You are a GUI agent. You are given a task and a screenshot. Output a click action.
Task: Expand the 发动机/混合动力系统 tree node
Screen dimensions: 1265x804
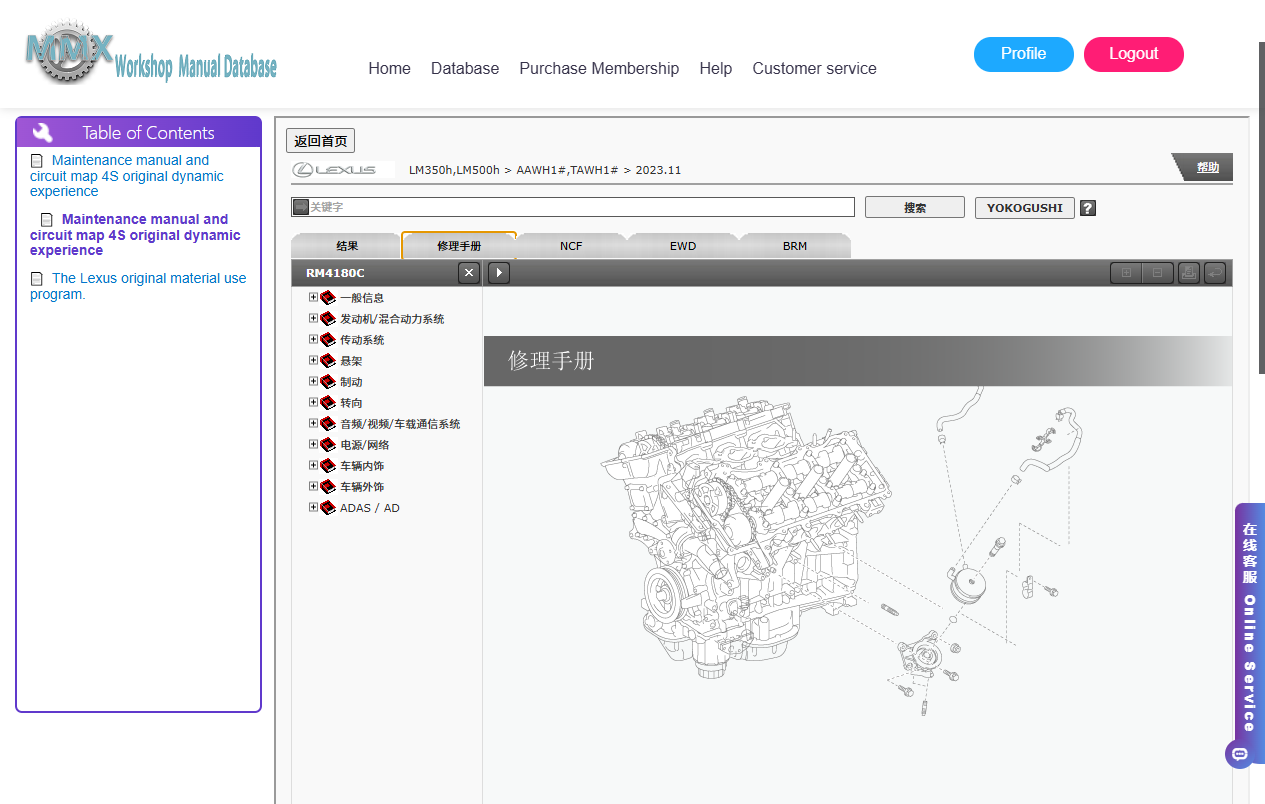click(314, 318)
